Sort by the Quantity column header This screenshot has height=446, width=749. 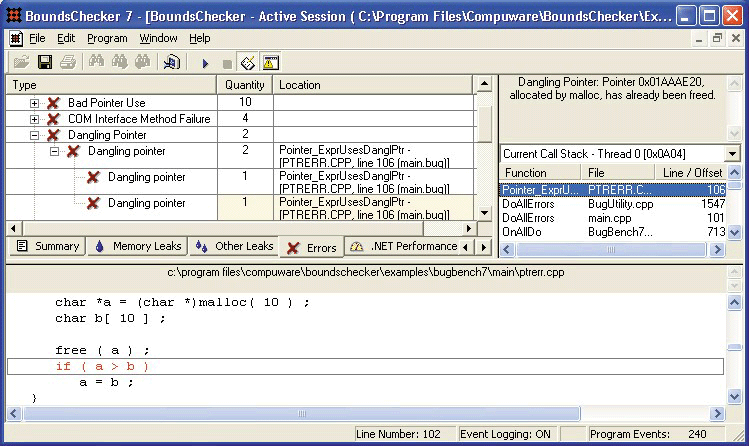click(x=245, y=85)
